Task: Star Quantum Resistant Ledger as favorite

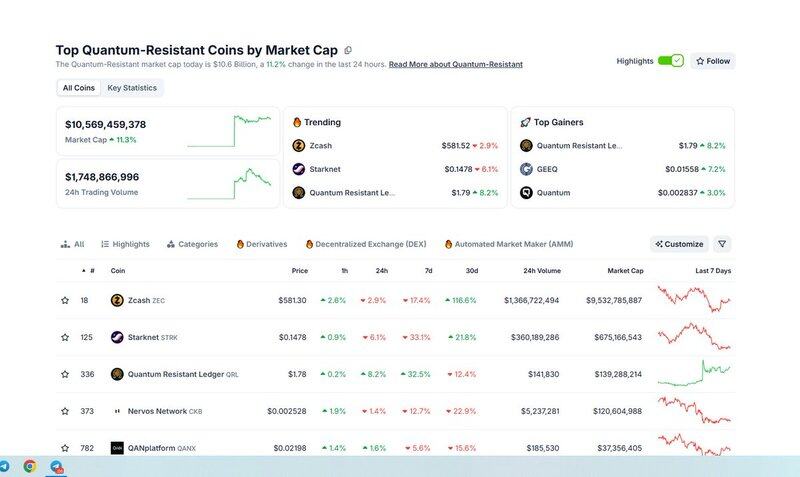Action: tap(65, 374)
